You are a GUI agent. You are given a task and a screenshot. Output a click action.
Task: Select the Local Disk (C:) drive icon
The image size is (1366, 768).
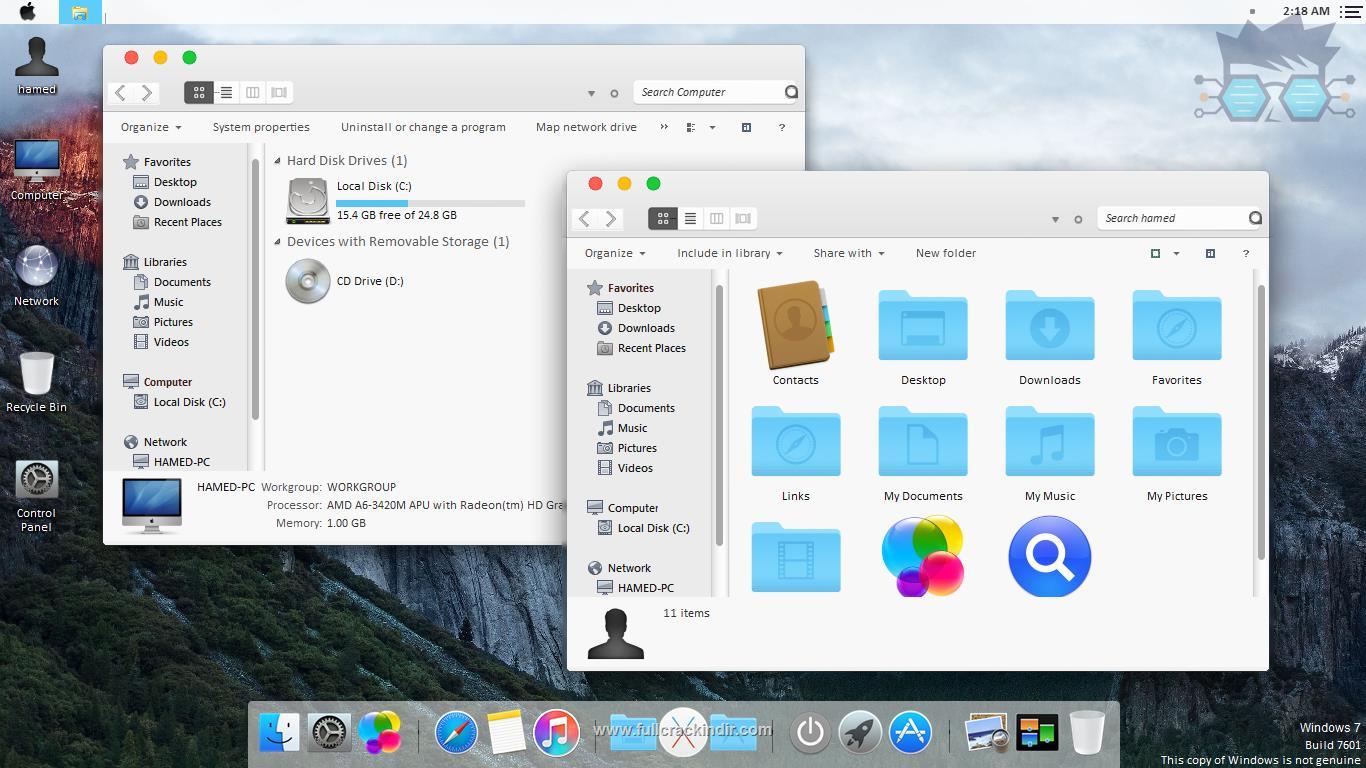308,201
